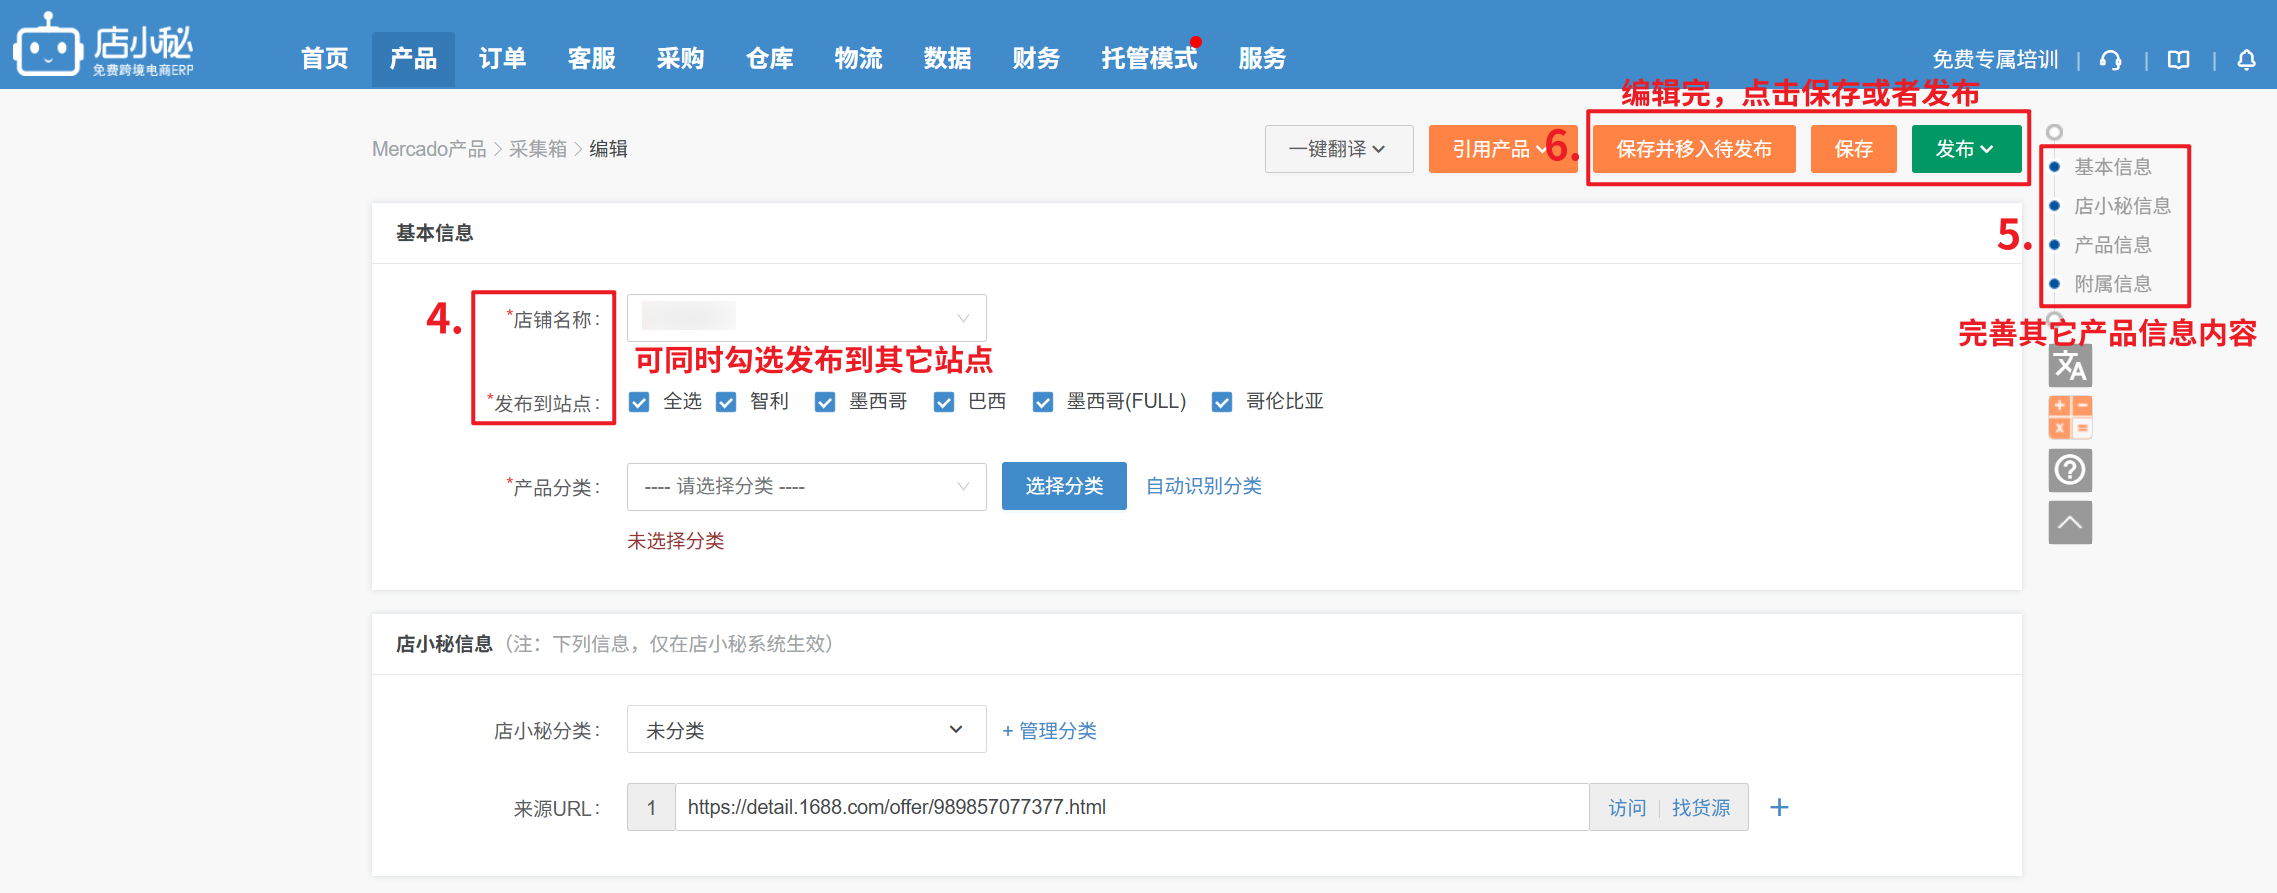
Task: Open the customer service headset icon
Action: tap(2110, 60)
